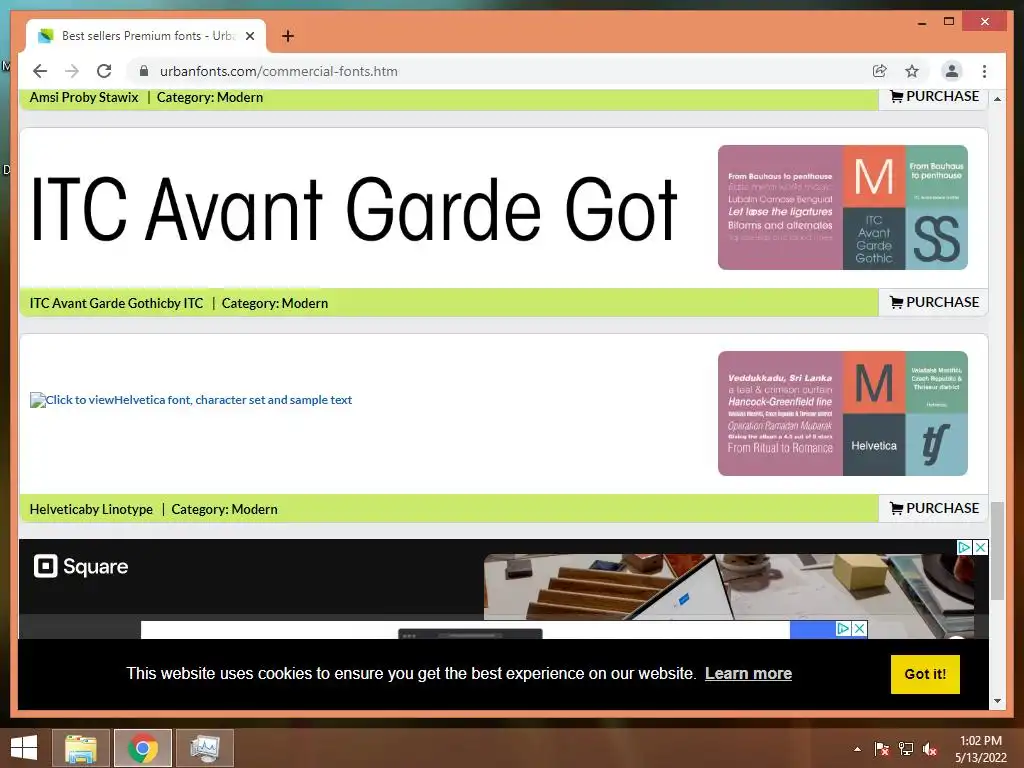Screen dimensions: 1024x768
Task: Switch to Chrome in the taskbar
Action: 142,748
